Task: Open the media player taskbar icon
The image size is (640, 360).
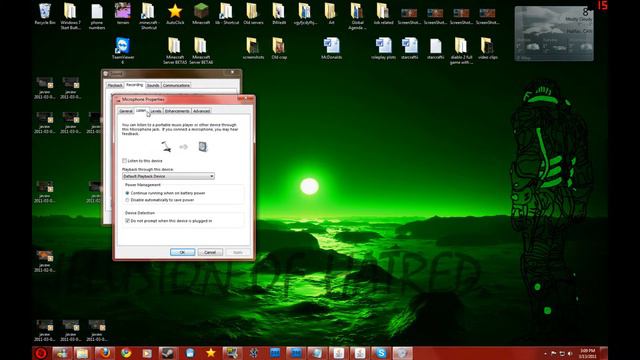Action: (x=147, y=353)
